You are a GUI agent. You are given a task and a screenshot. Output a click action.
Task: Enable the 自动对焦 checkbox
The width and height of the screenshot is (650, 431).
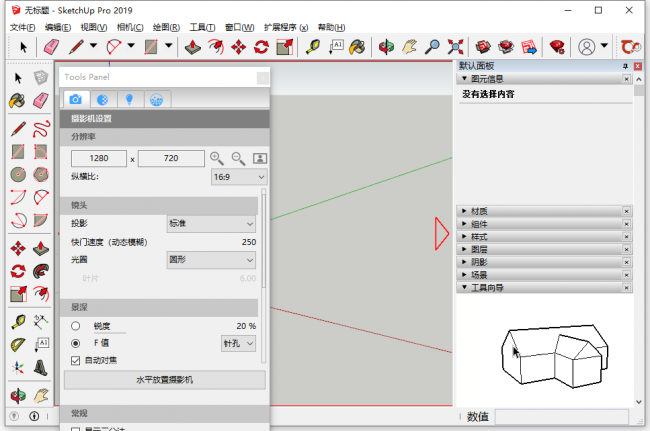coord(76,360)
